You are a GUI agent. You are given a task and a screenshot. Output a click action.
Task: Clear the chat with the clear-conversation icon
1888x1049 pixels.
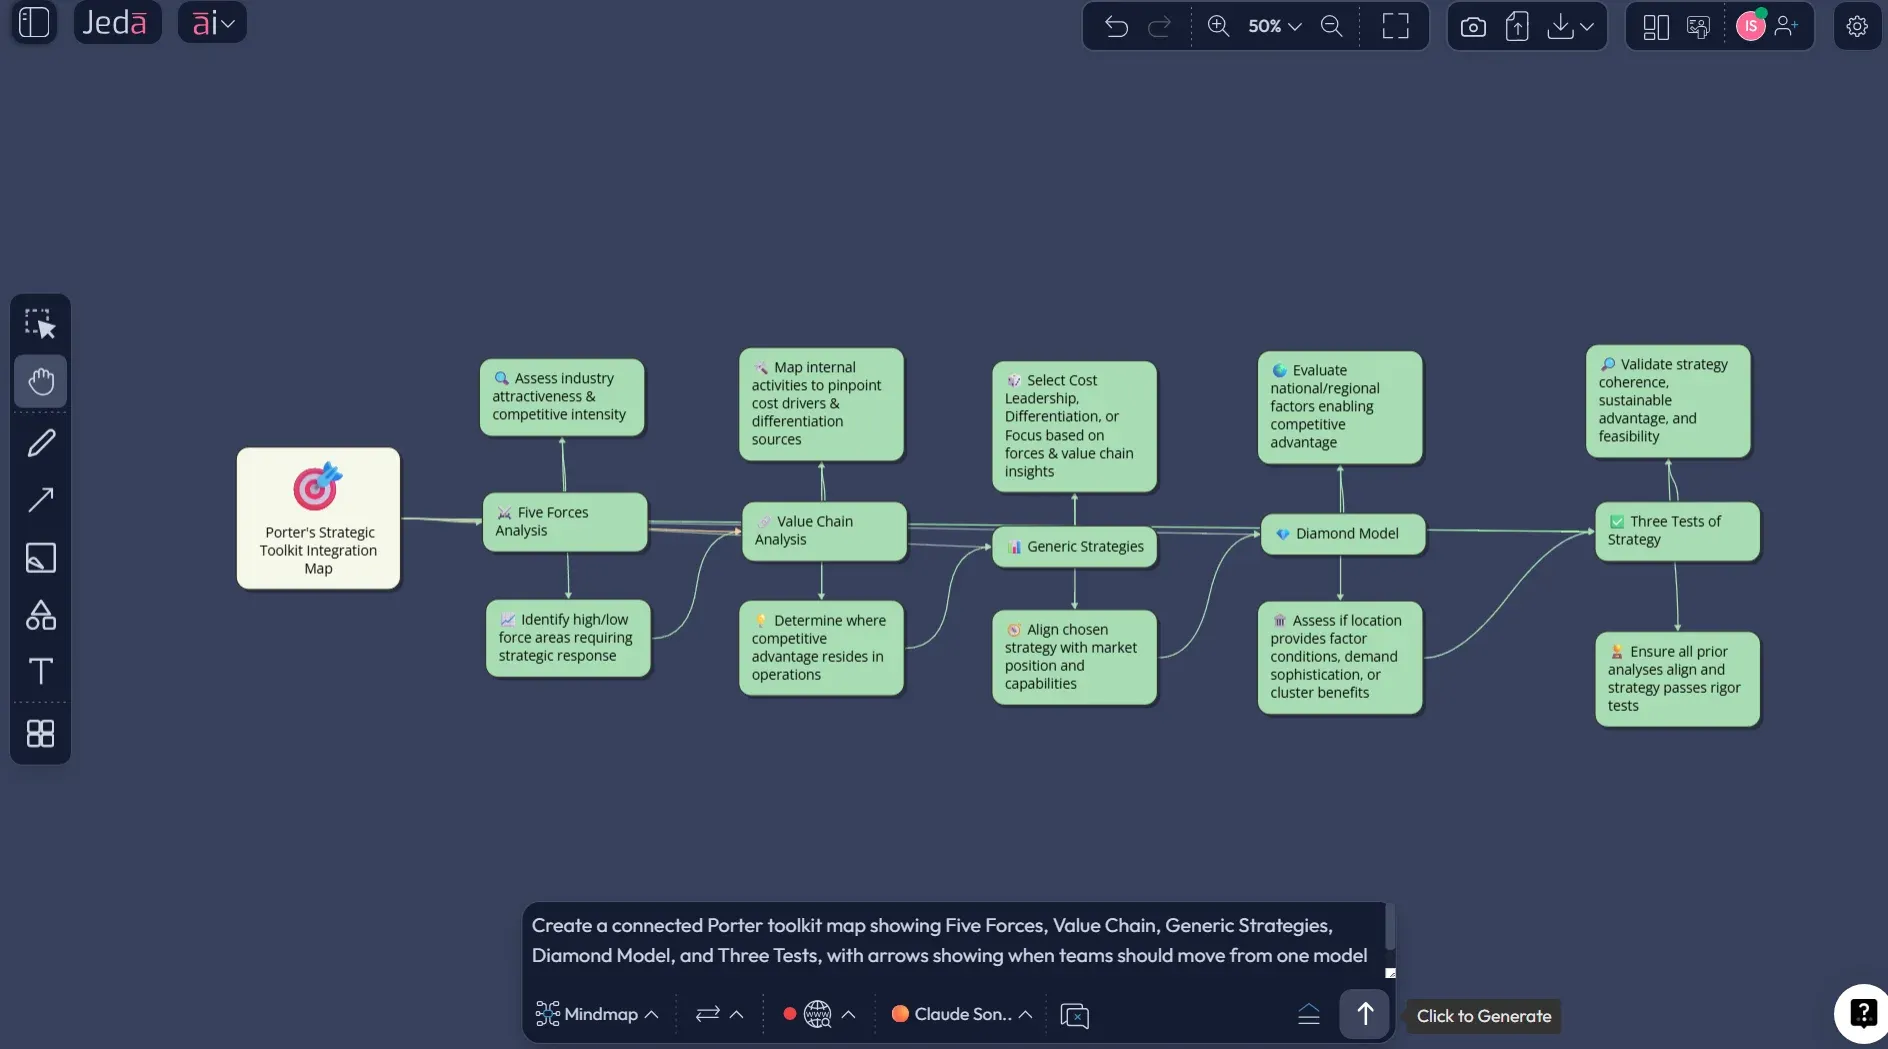point(1075,1015)
